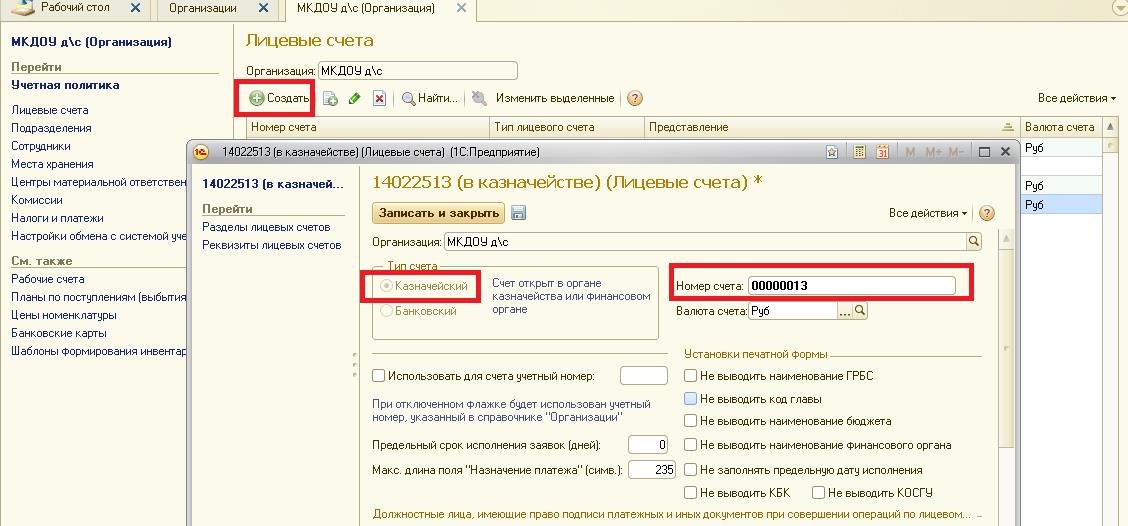Click the Номер счета input field
Viewport: 1128px width, 526px height.
[x=852, y=286]
